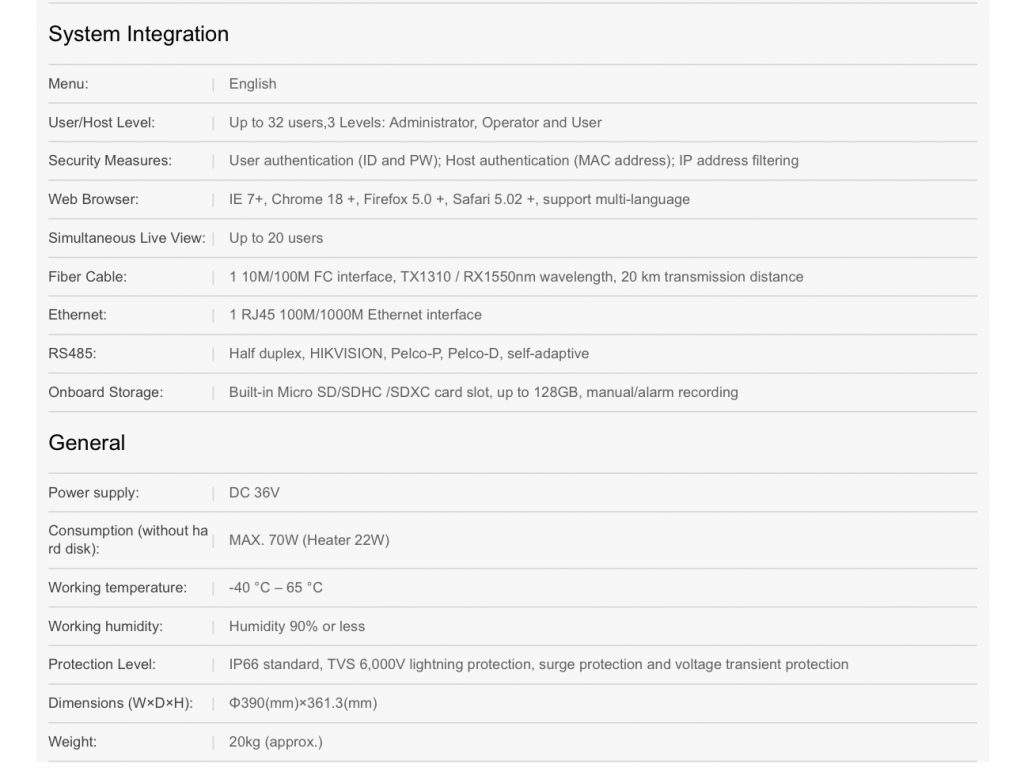Click the General section heading
The image size is (1024, 779).
click(x=87, y=443)
